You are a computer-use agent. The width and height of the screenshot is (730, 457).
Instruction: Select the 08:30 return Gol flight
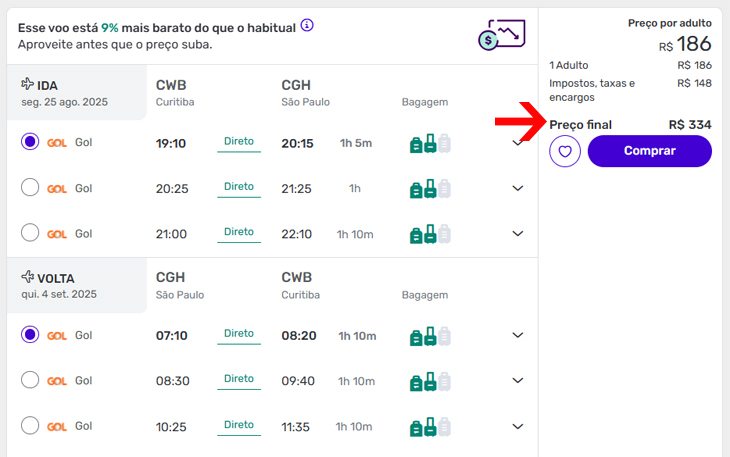[x=30, y=380]
